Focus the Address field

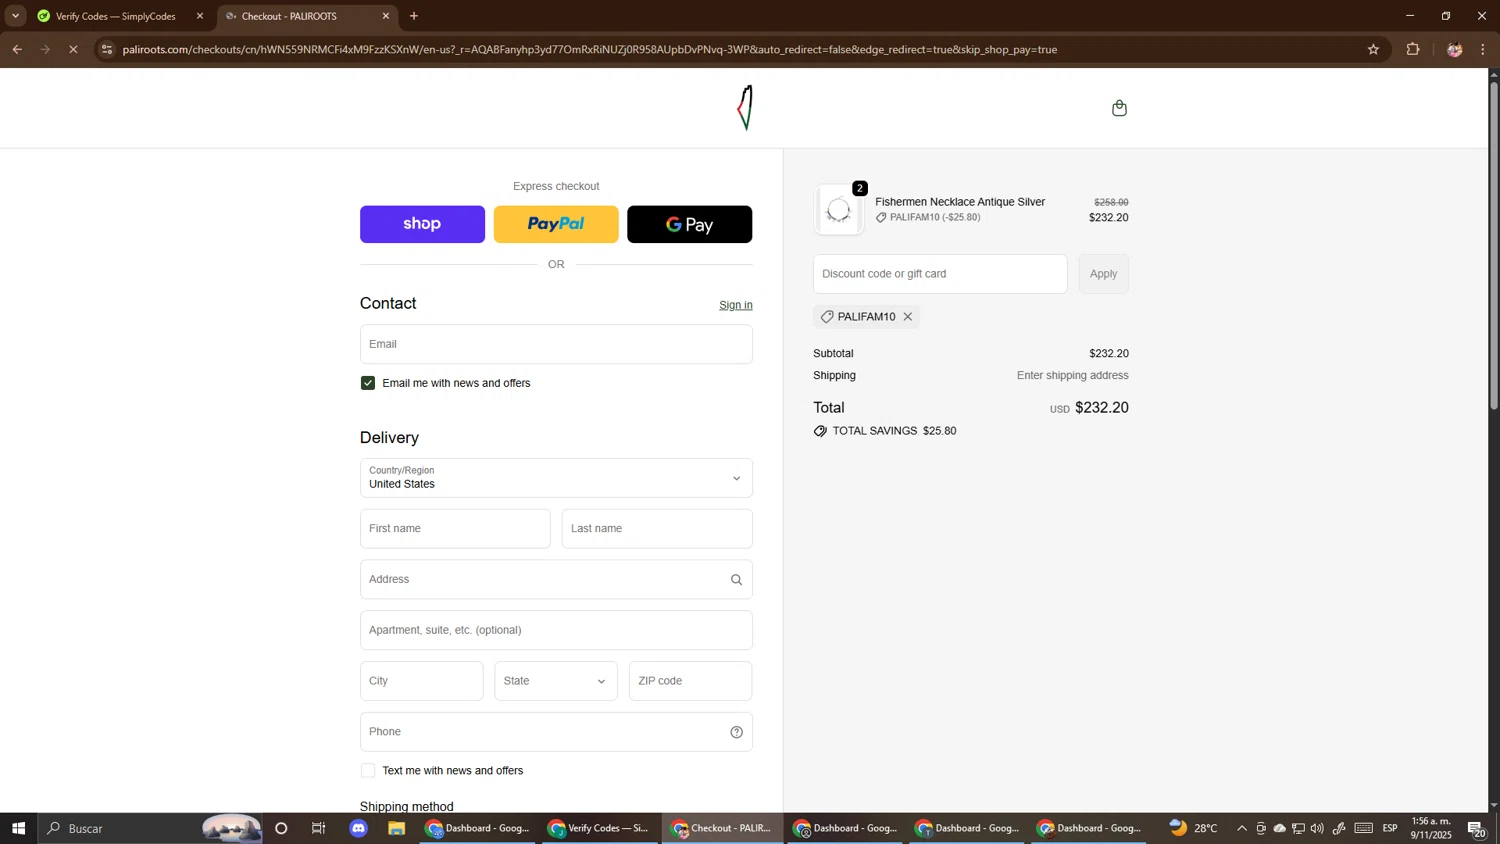(556, 580)
